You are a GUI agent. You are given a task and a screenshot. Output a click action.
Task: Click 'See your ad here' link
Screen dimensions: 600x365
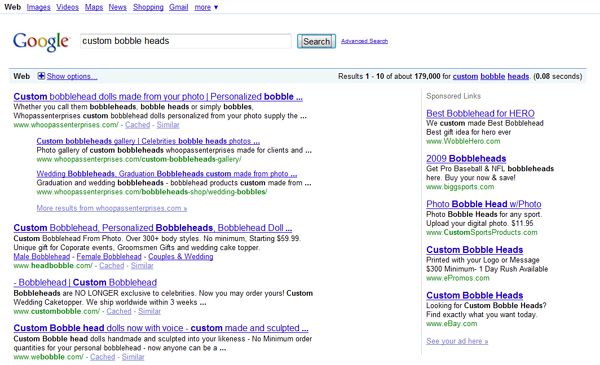pos(457,341)
